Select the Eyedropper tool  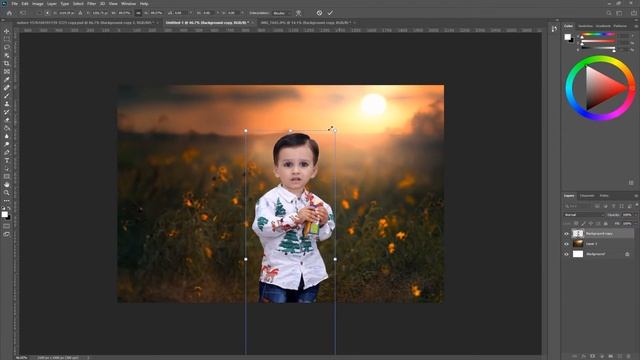tap(7, 80)
